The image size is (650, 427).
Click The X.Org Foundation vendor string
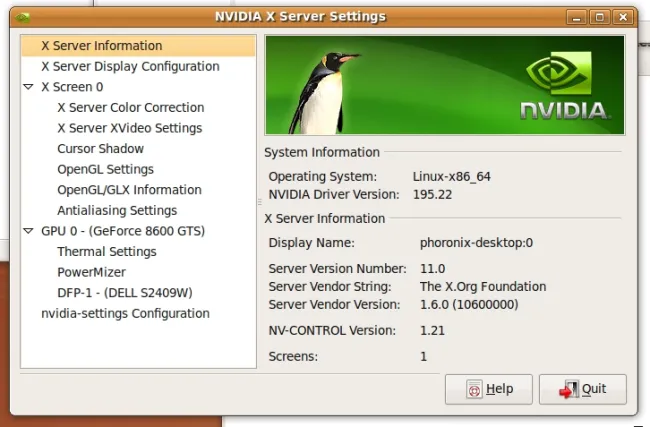coord(483,286)
